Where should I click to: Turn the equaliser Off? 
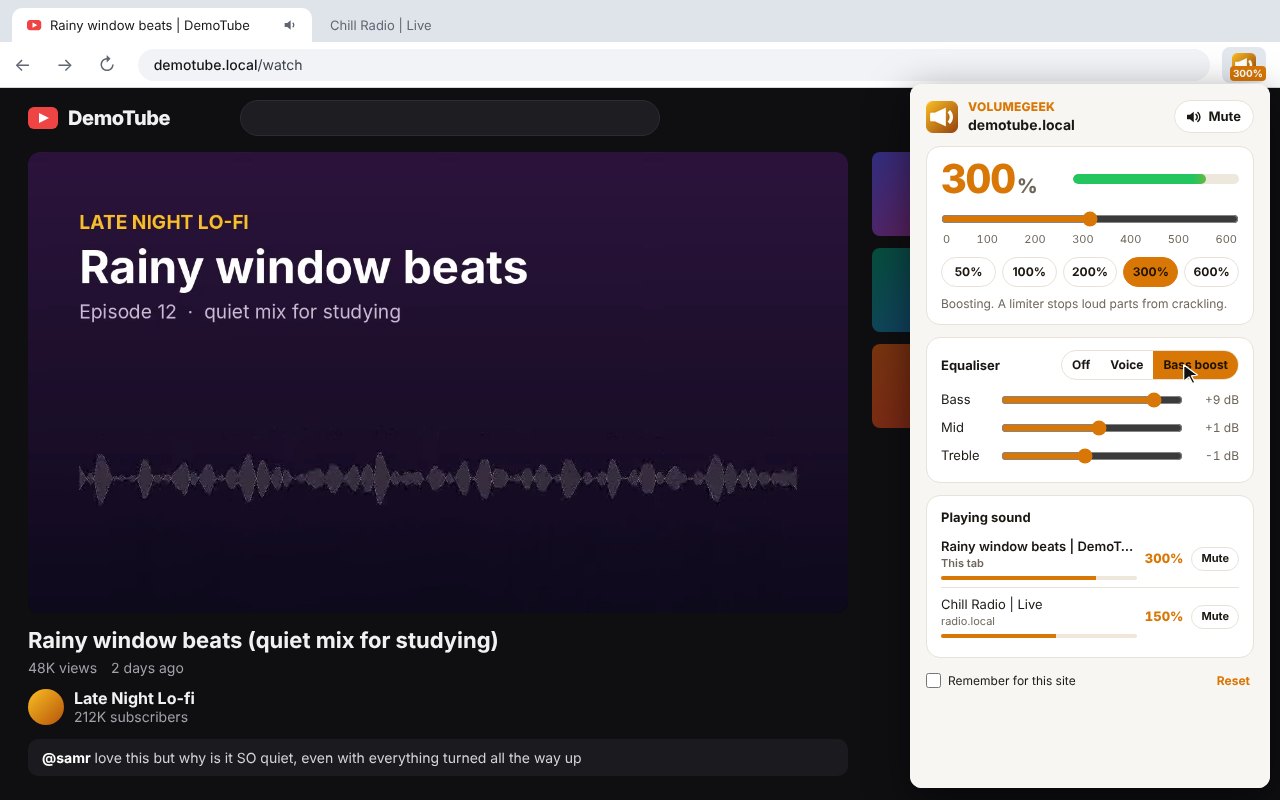click(x=1081, y=365)
